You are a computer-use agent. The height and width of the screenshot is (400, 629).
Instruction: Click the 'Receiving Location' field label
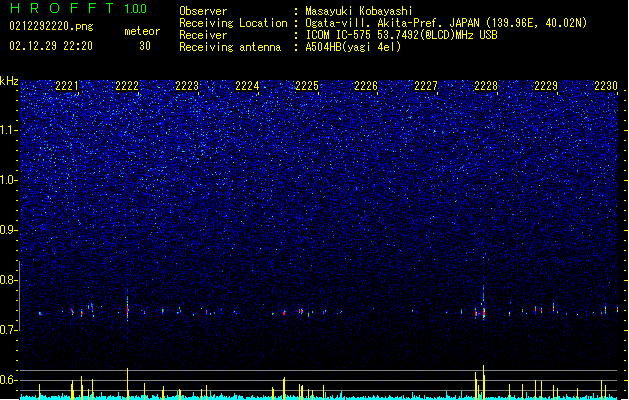[233, 23]
